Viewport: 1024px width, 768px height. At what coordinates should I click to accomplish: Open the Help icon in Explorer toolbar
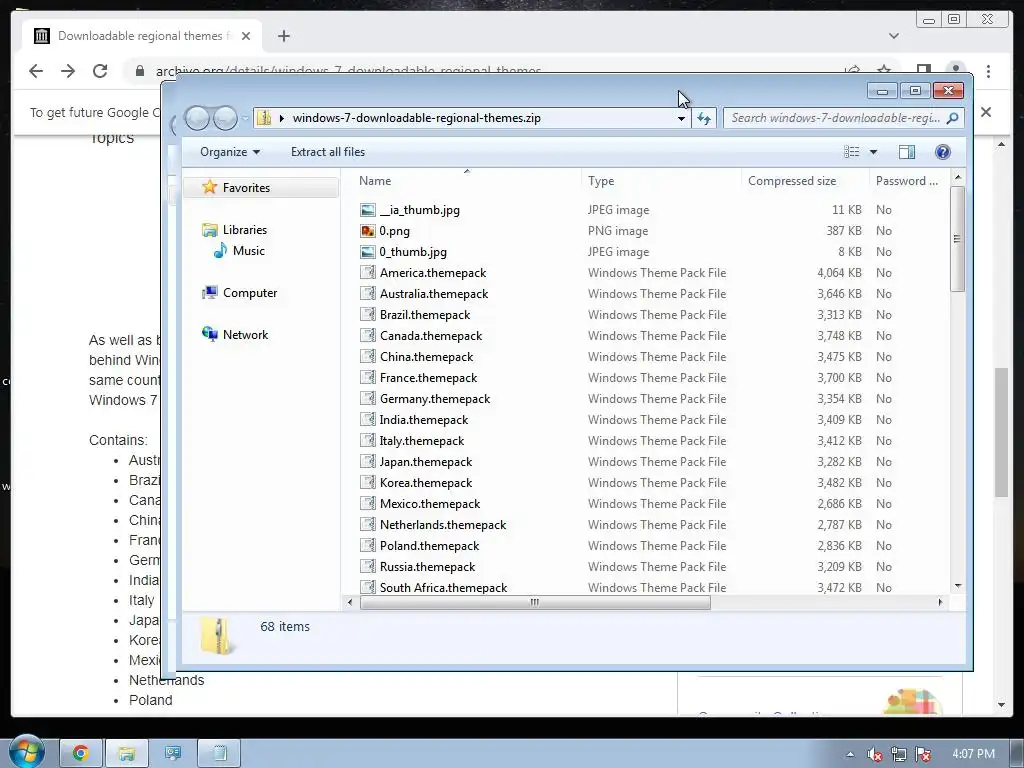coord(942,152)
